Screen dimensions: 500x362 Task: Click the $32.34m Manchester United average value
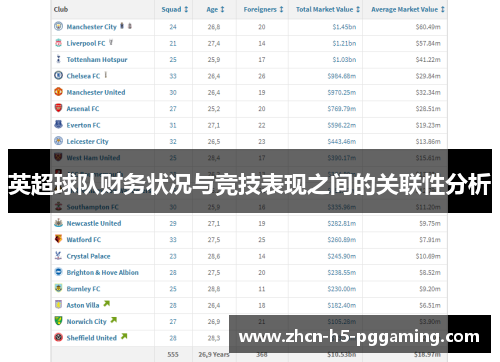(428, 92)
